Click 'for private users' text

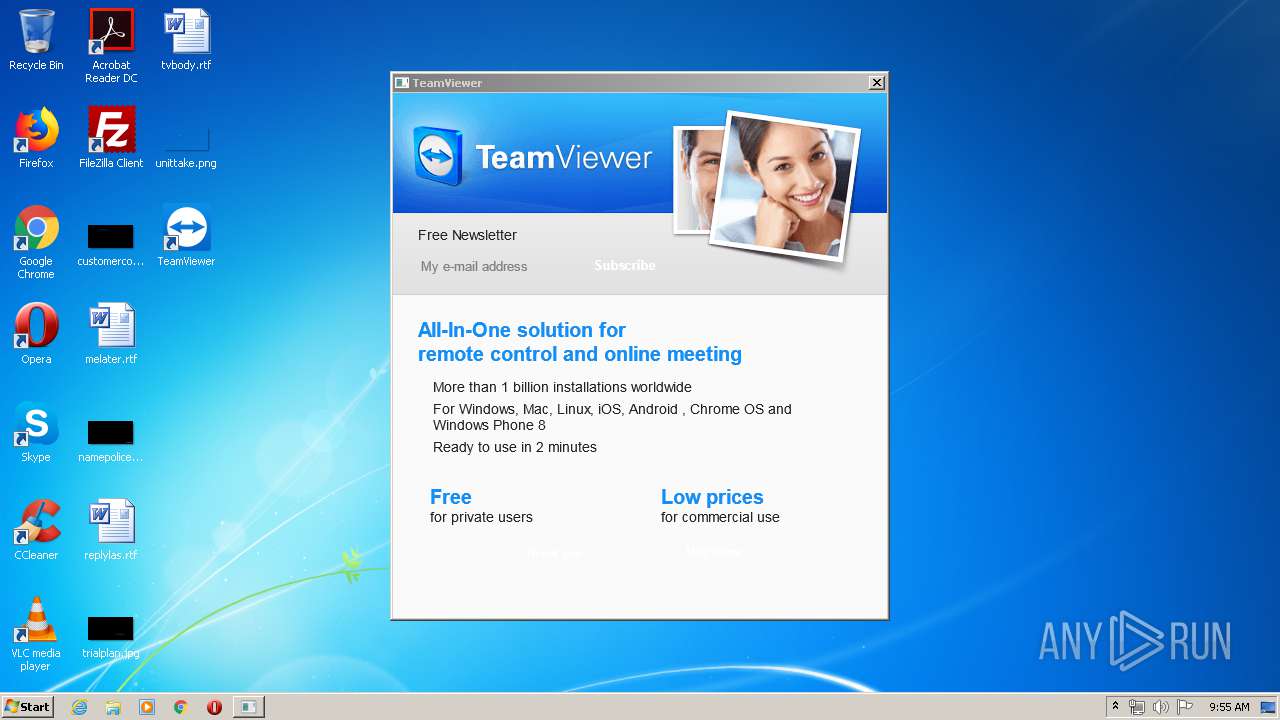(x=481, y=517)
